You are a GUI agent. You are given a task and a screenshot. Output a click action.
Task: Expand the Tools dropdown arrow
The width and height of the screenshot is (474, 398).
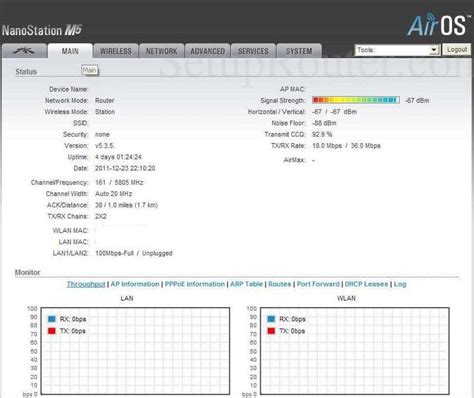pyautogui.click(x=433, y=50)
